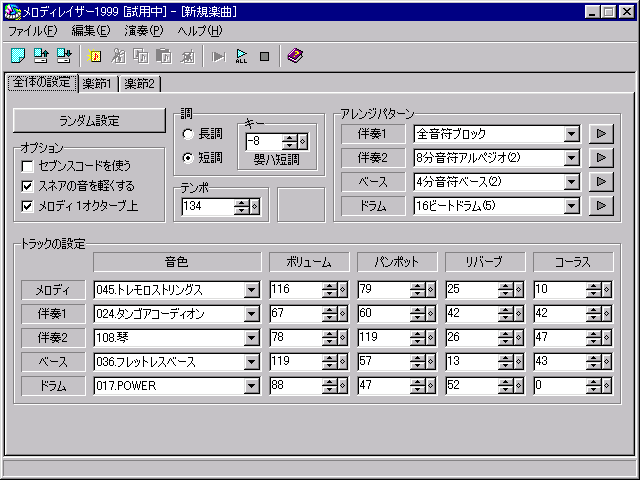
Task: Open the 演奏(P) menu
Action: pyautogui.click(x=144, y=31)
